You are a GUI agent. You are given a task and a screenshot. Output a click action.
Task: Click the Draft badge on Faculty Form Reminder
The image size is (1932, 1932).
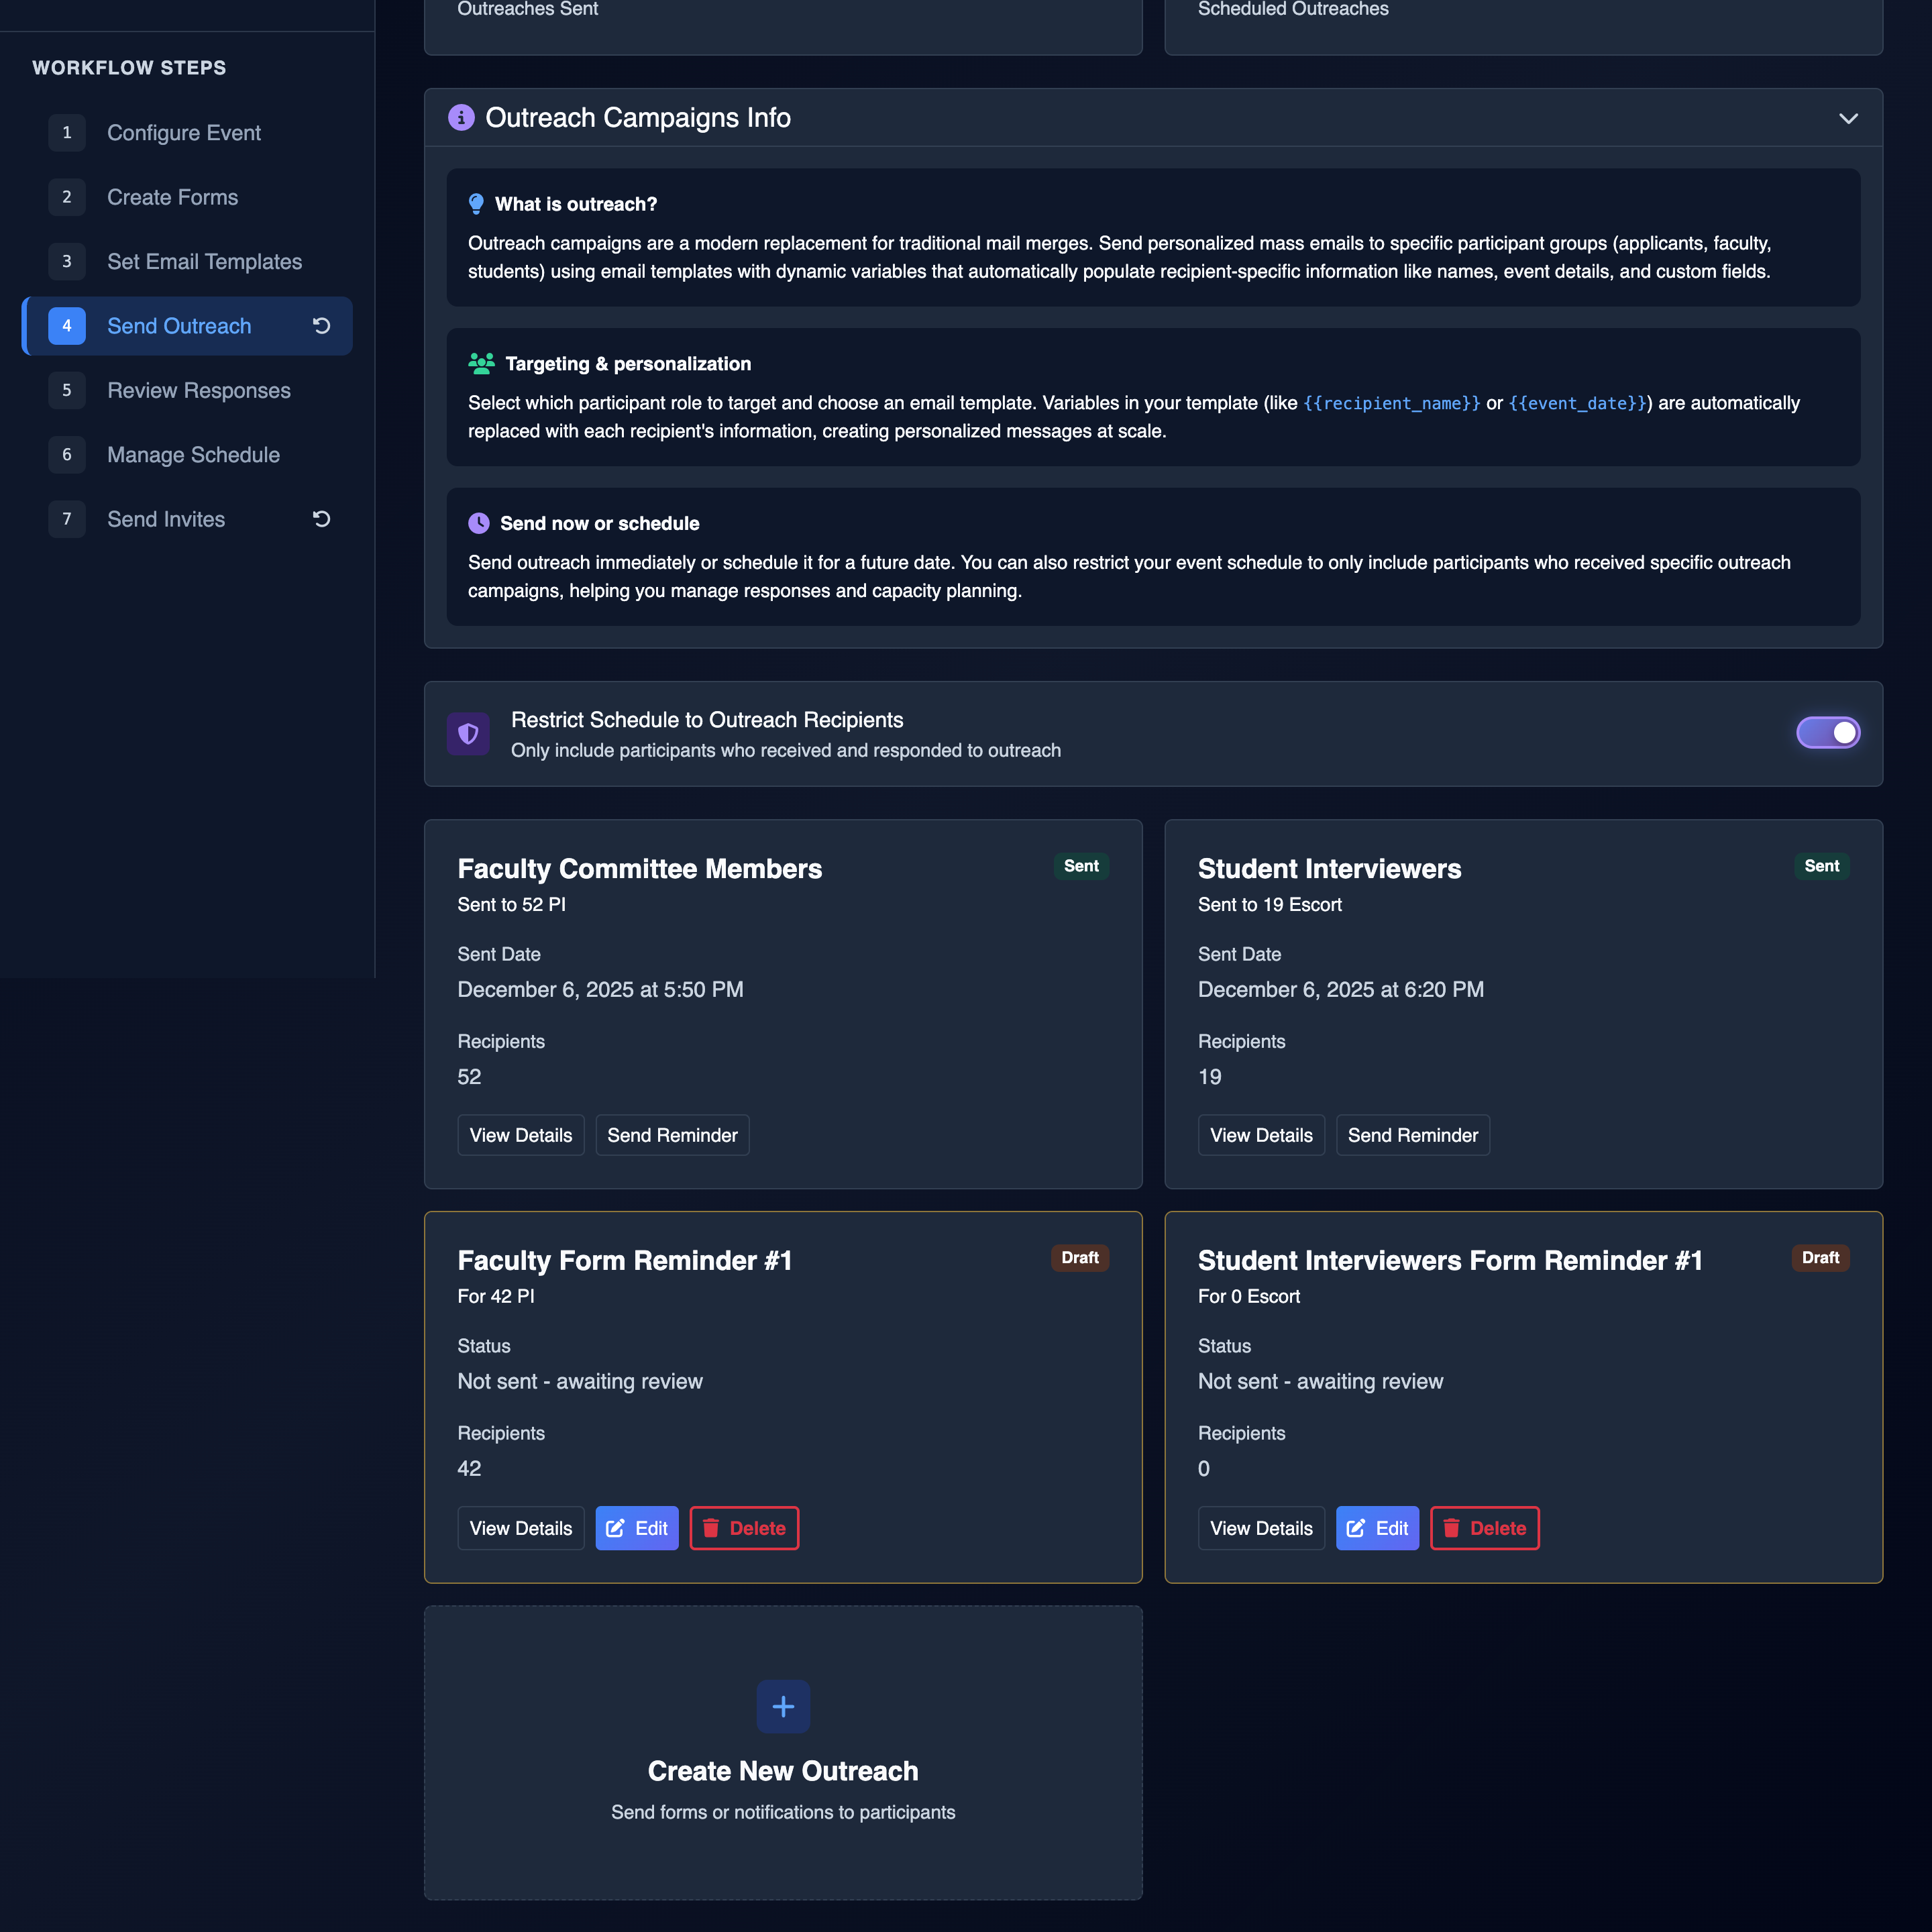(1079, 1258)
